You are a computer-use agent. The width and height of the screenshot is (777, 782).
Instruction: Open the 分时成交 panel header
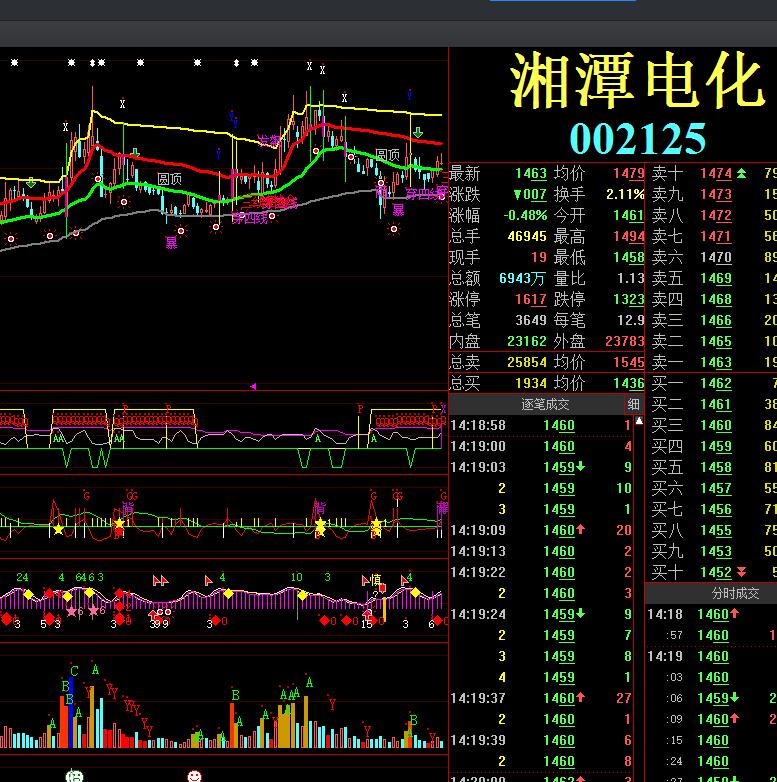point(735,593)
